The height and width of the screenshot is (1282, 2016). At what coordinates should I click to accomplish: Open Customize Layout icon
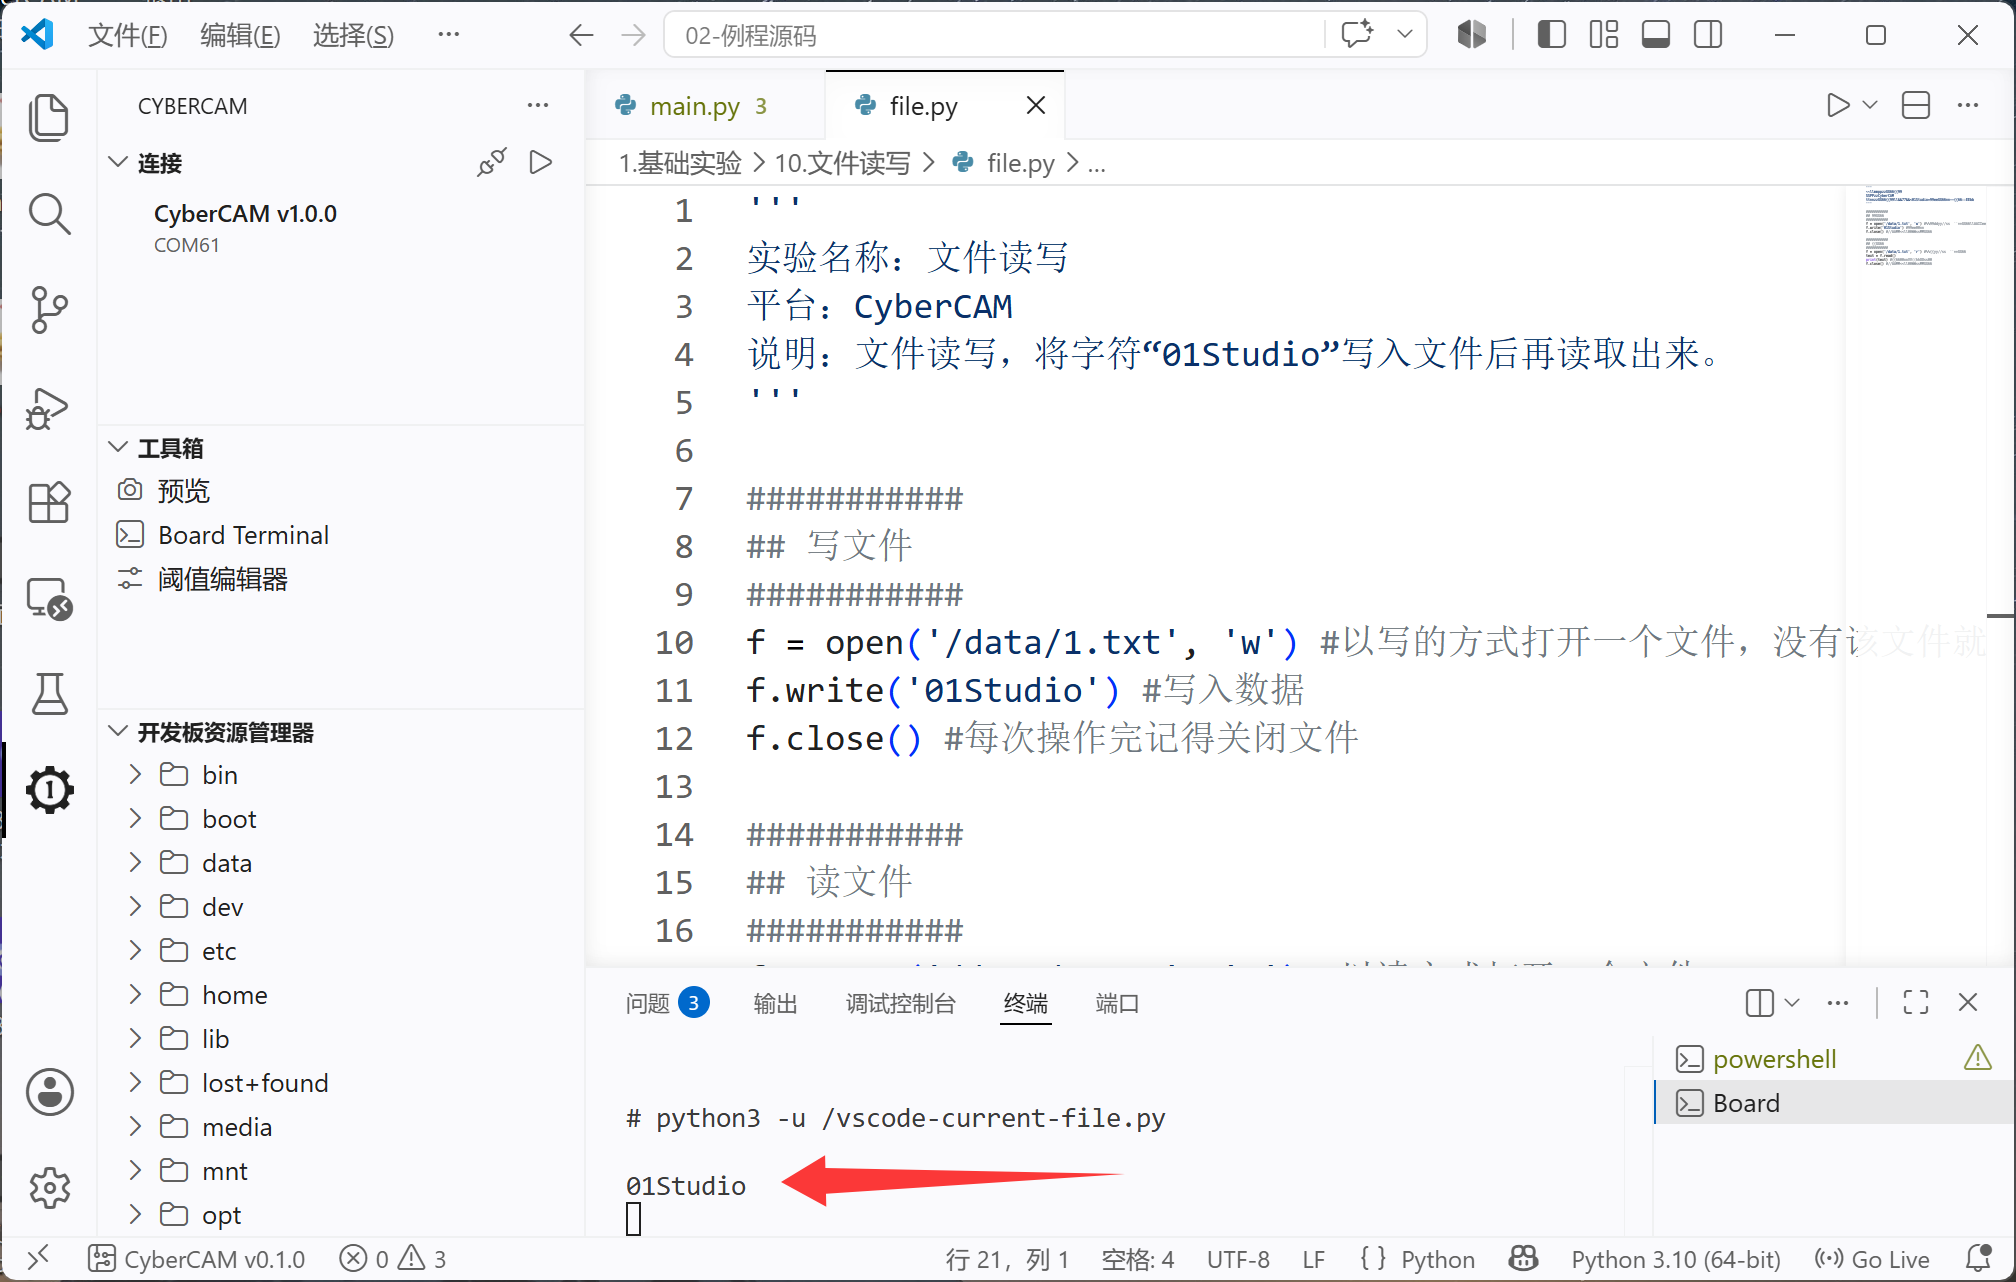[x=1604, y=35]
